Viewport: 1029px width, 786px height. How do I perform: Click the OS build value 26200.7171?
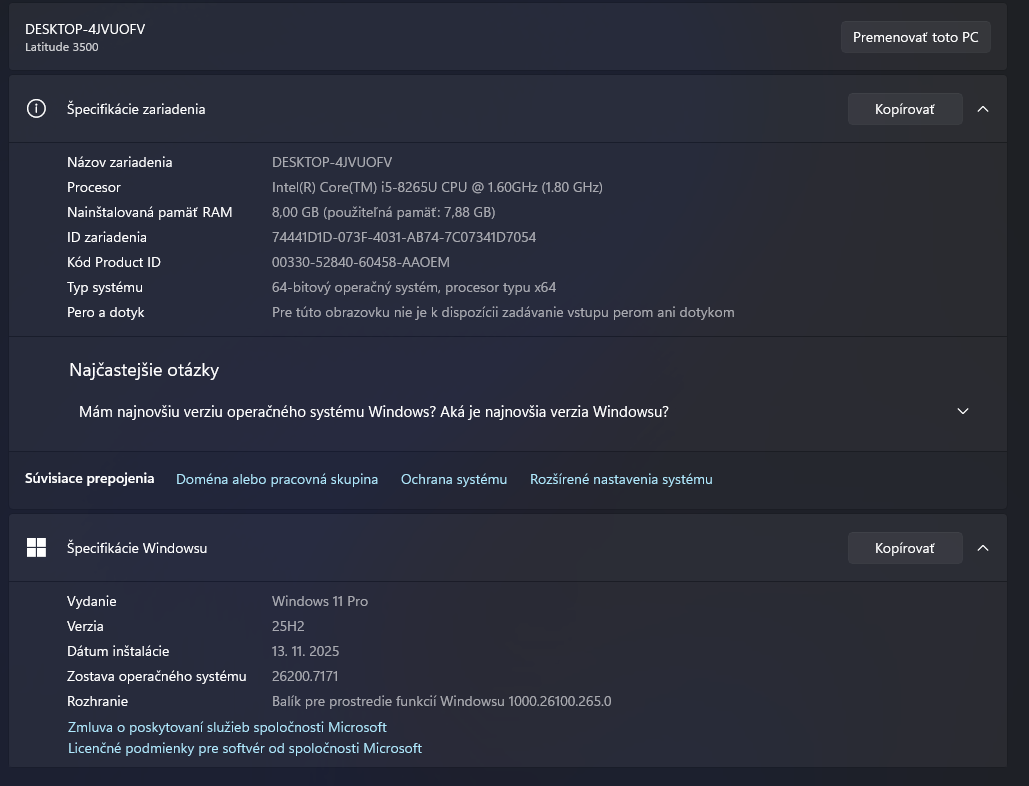(x=305, y=676)
